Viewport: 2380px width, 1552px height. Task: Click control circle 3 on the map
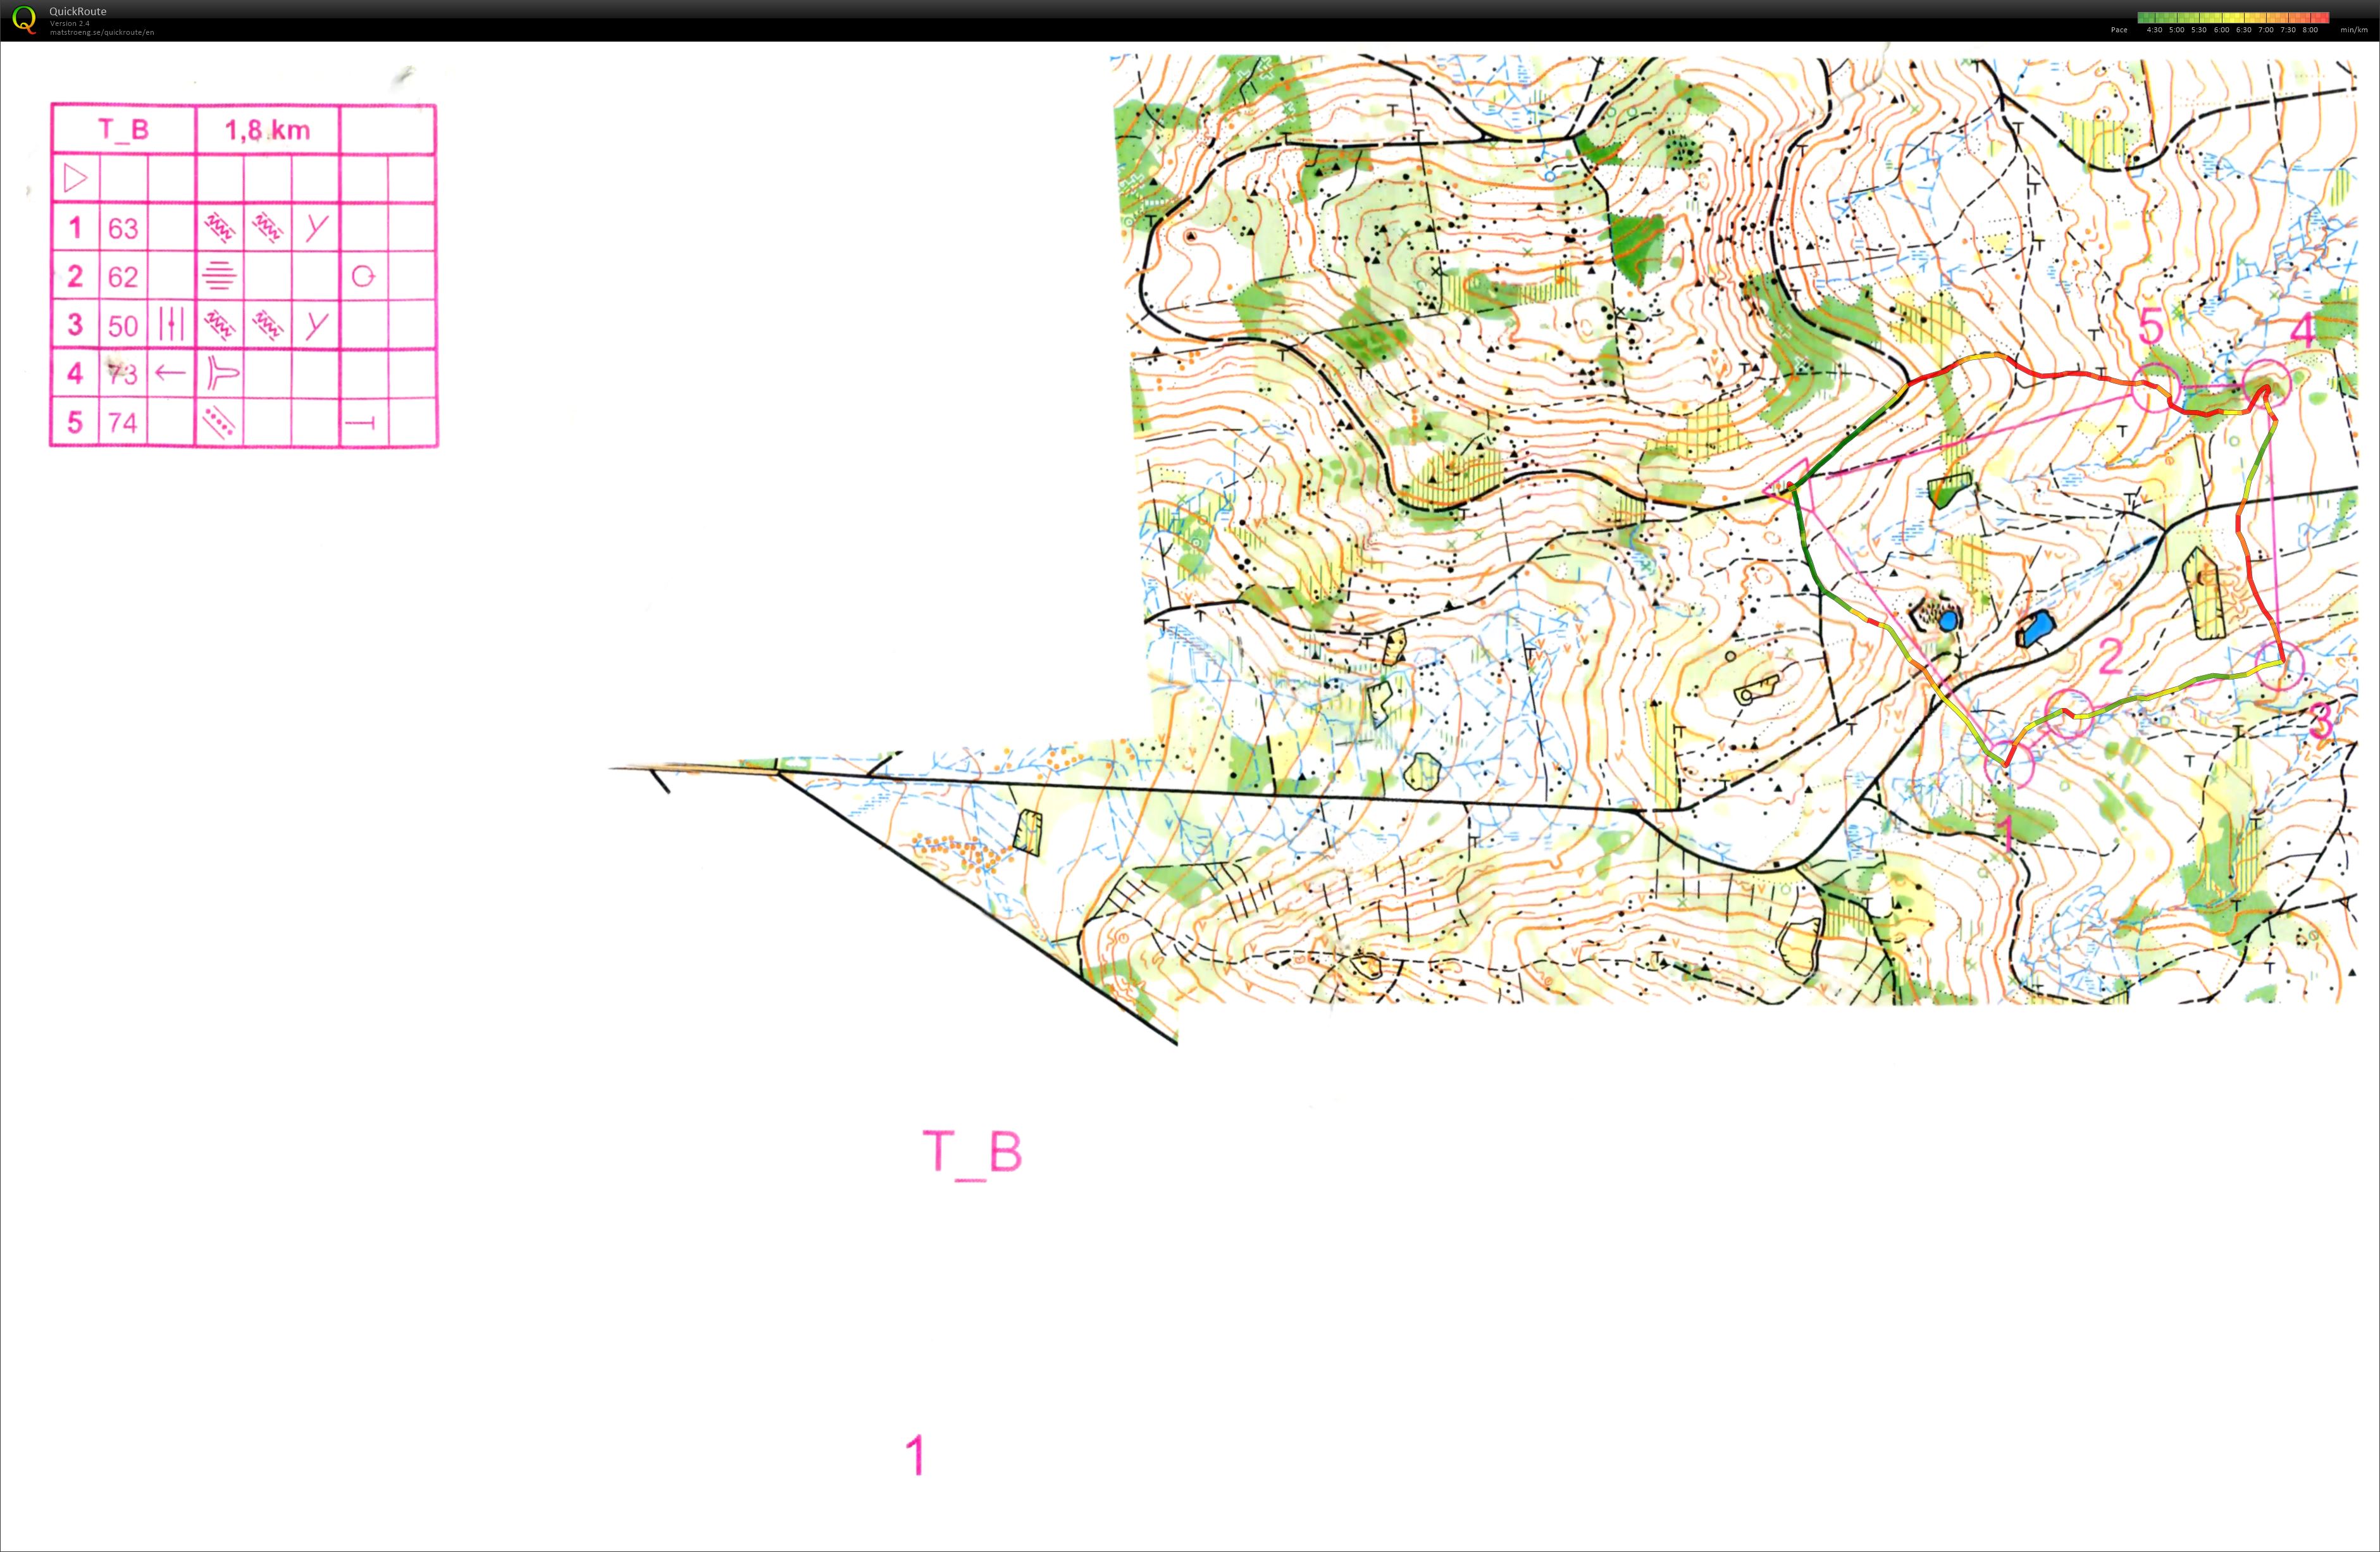click(x=2279, y=666)
